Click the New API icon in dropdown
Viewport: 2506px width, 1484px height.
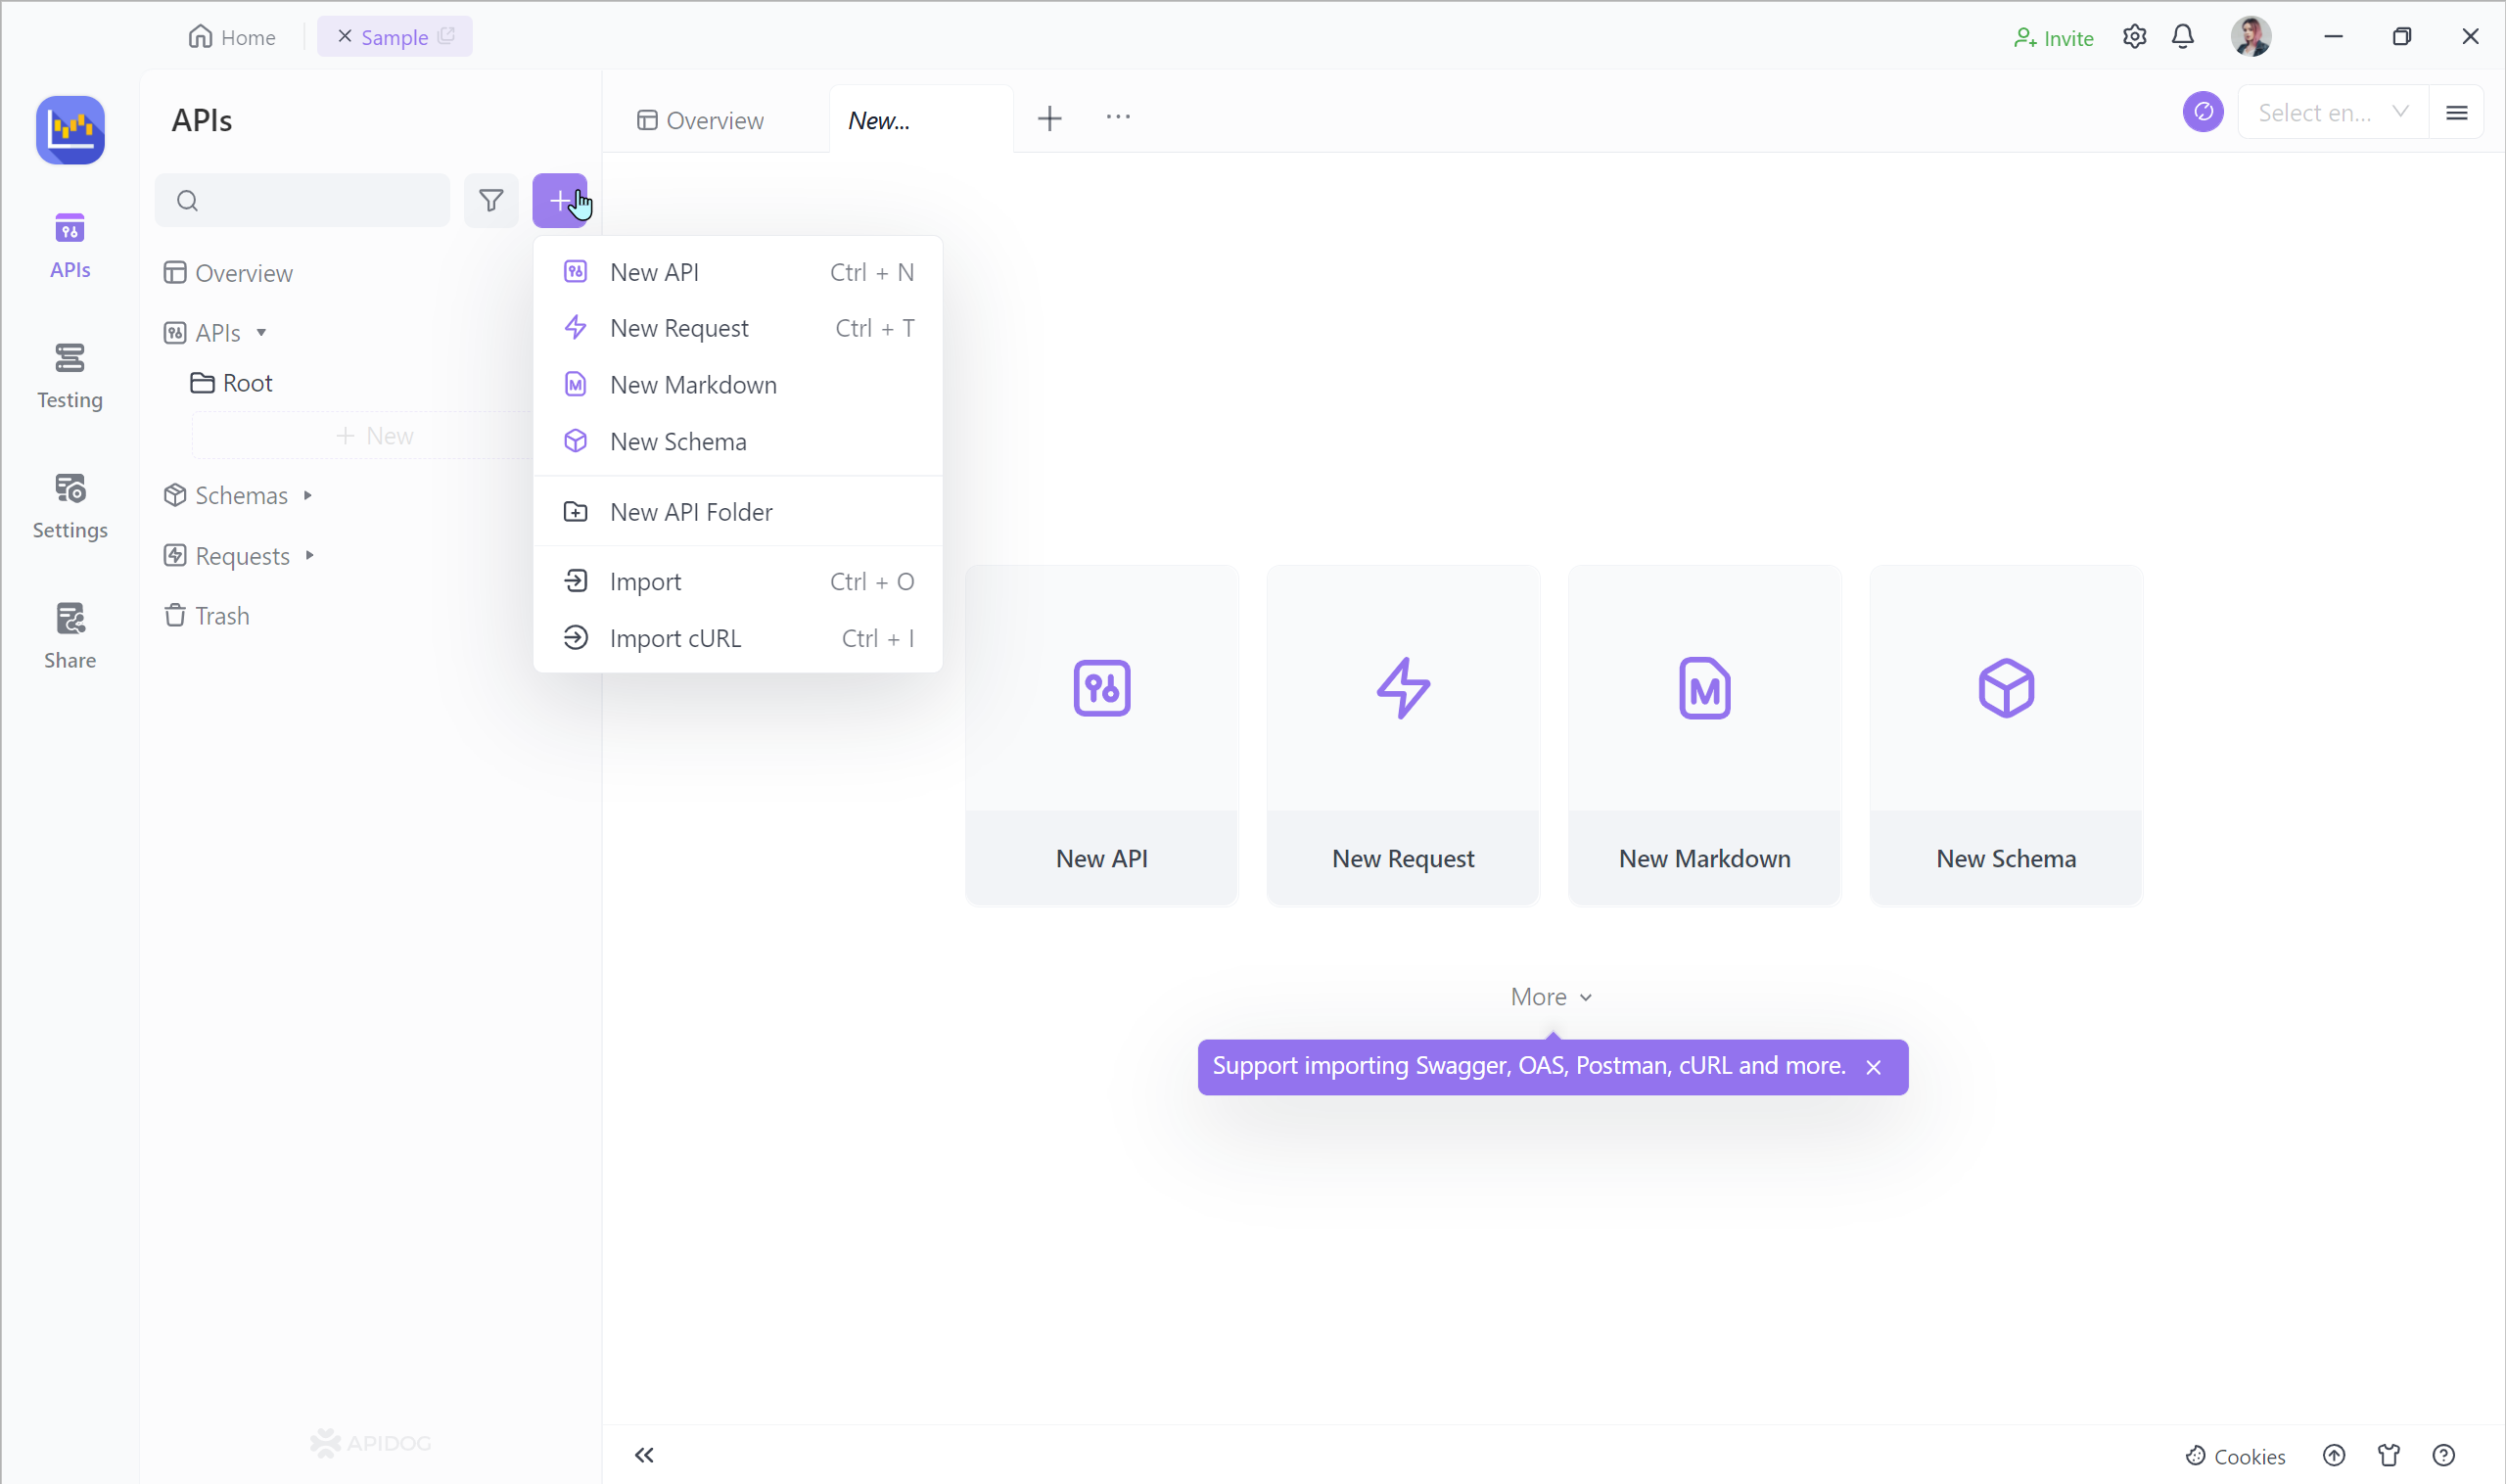coord(578,270)
